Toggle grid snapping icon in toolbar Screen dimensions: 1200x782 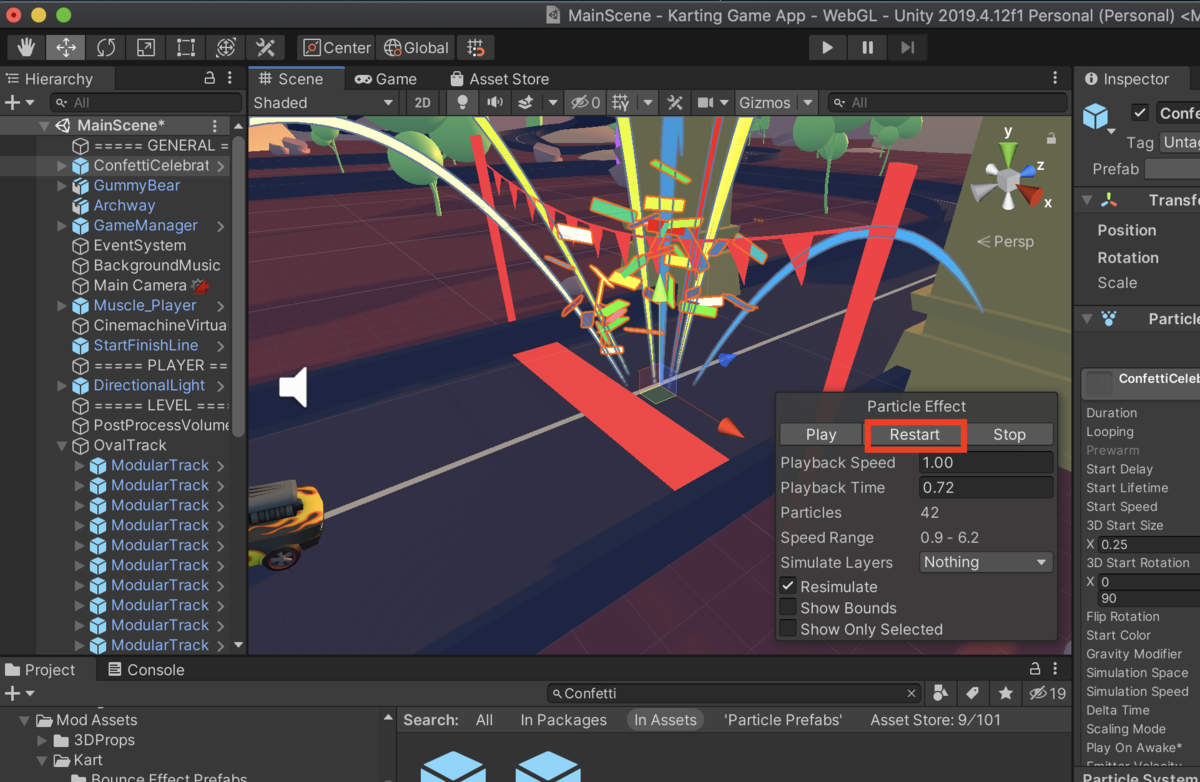pos(477,47)
